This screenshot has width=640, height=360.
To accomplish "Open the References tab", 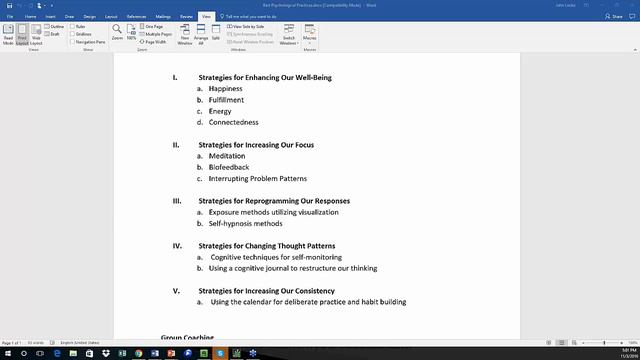I will tap(136, 17).
